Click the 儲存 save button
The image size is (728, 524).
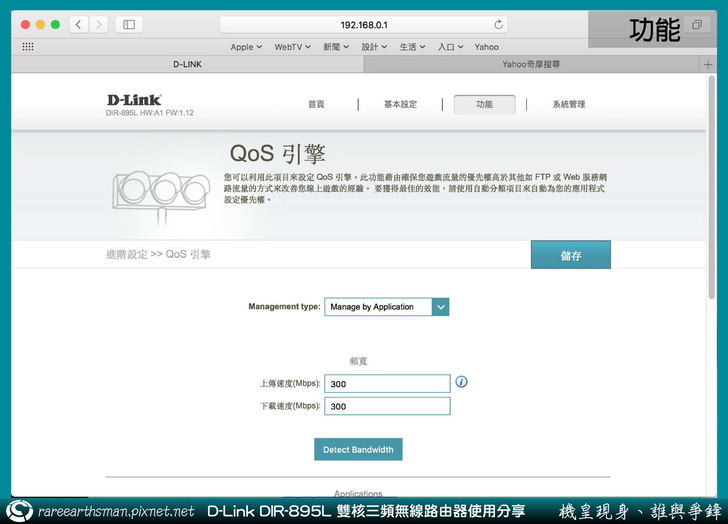(571, 255)
